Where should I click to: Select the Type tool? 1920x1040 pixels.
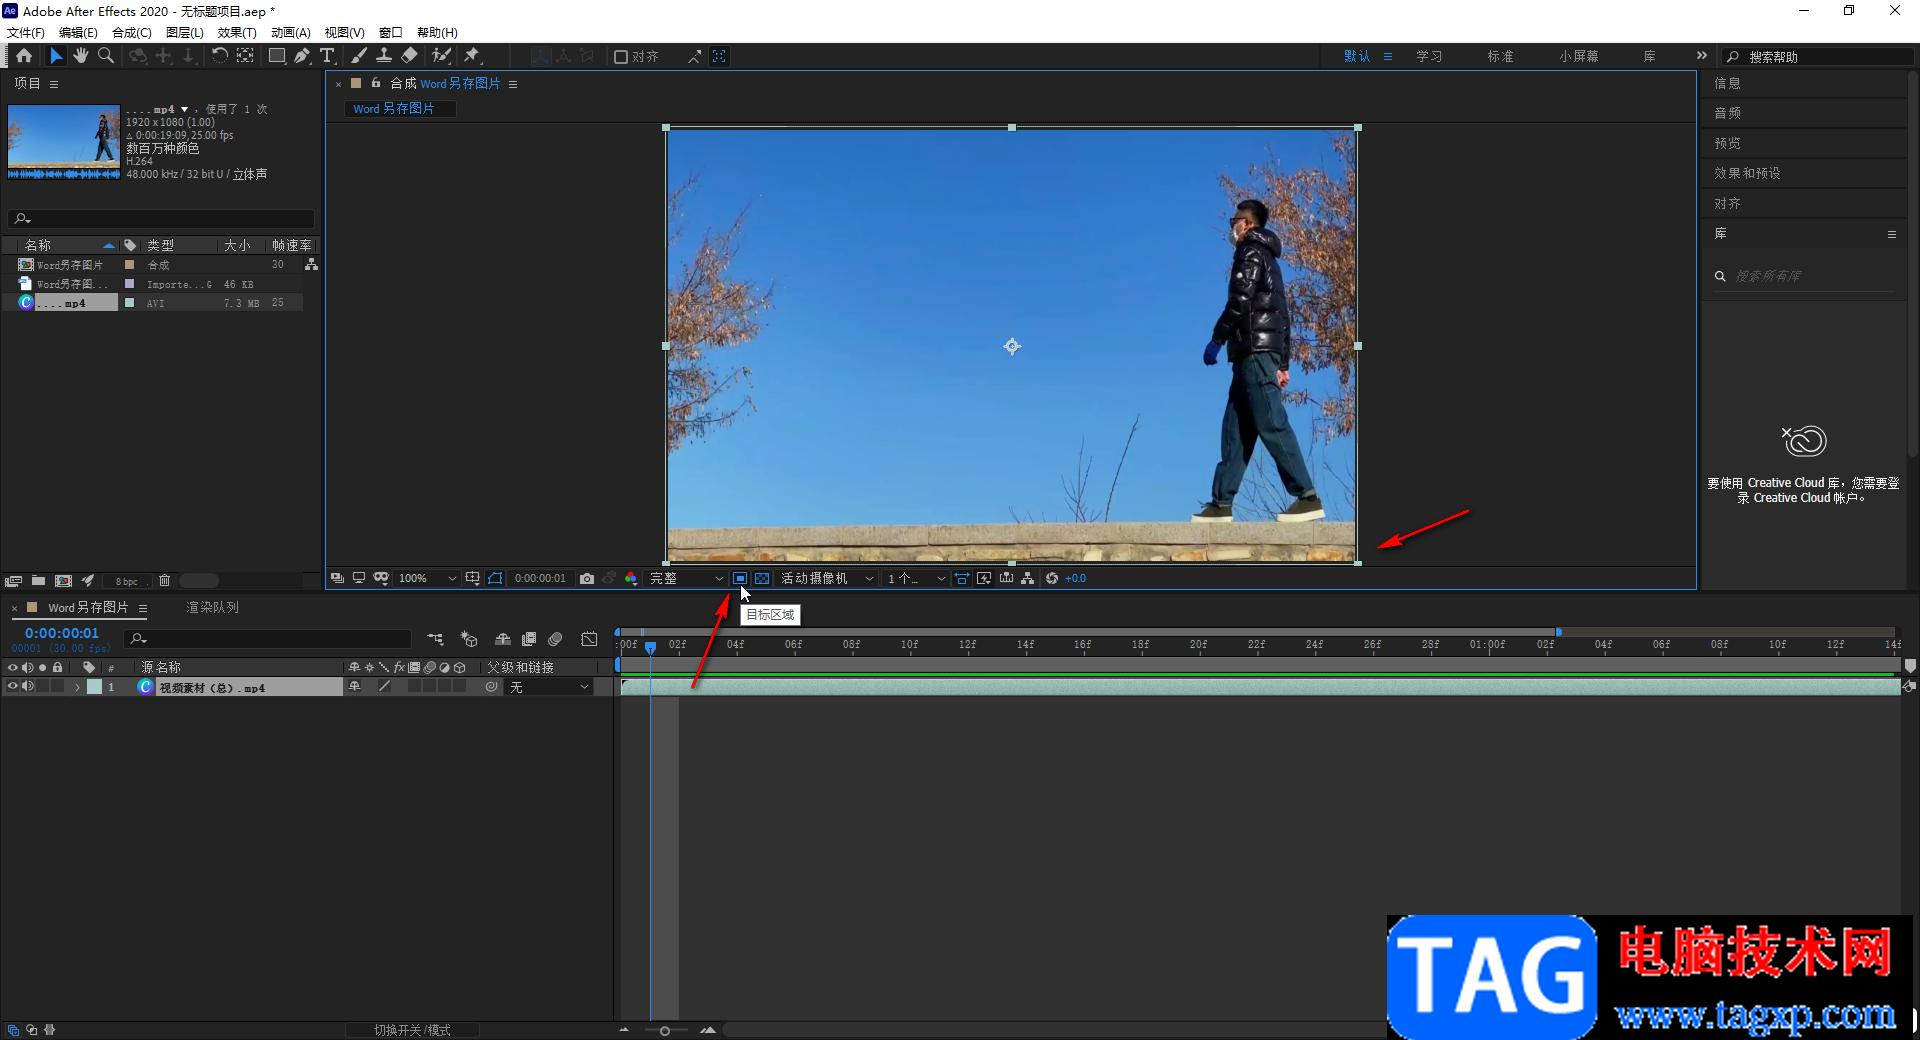point(327,56)
